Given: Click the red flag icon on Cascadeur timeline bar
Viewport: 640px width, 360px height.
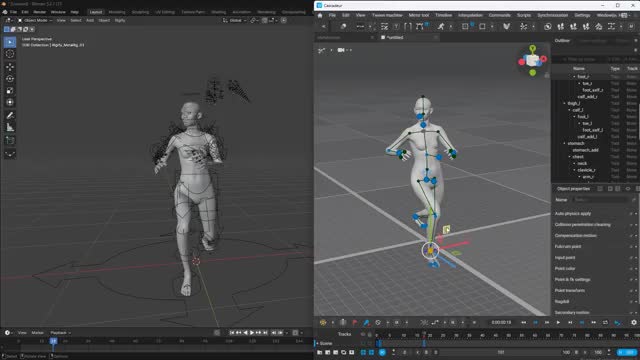Looking at the screenshot, I should pos(354,322).
